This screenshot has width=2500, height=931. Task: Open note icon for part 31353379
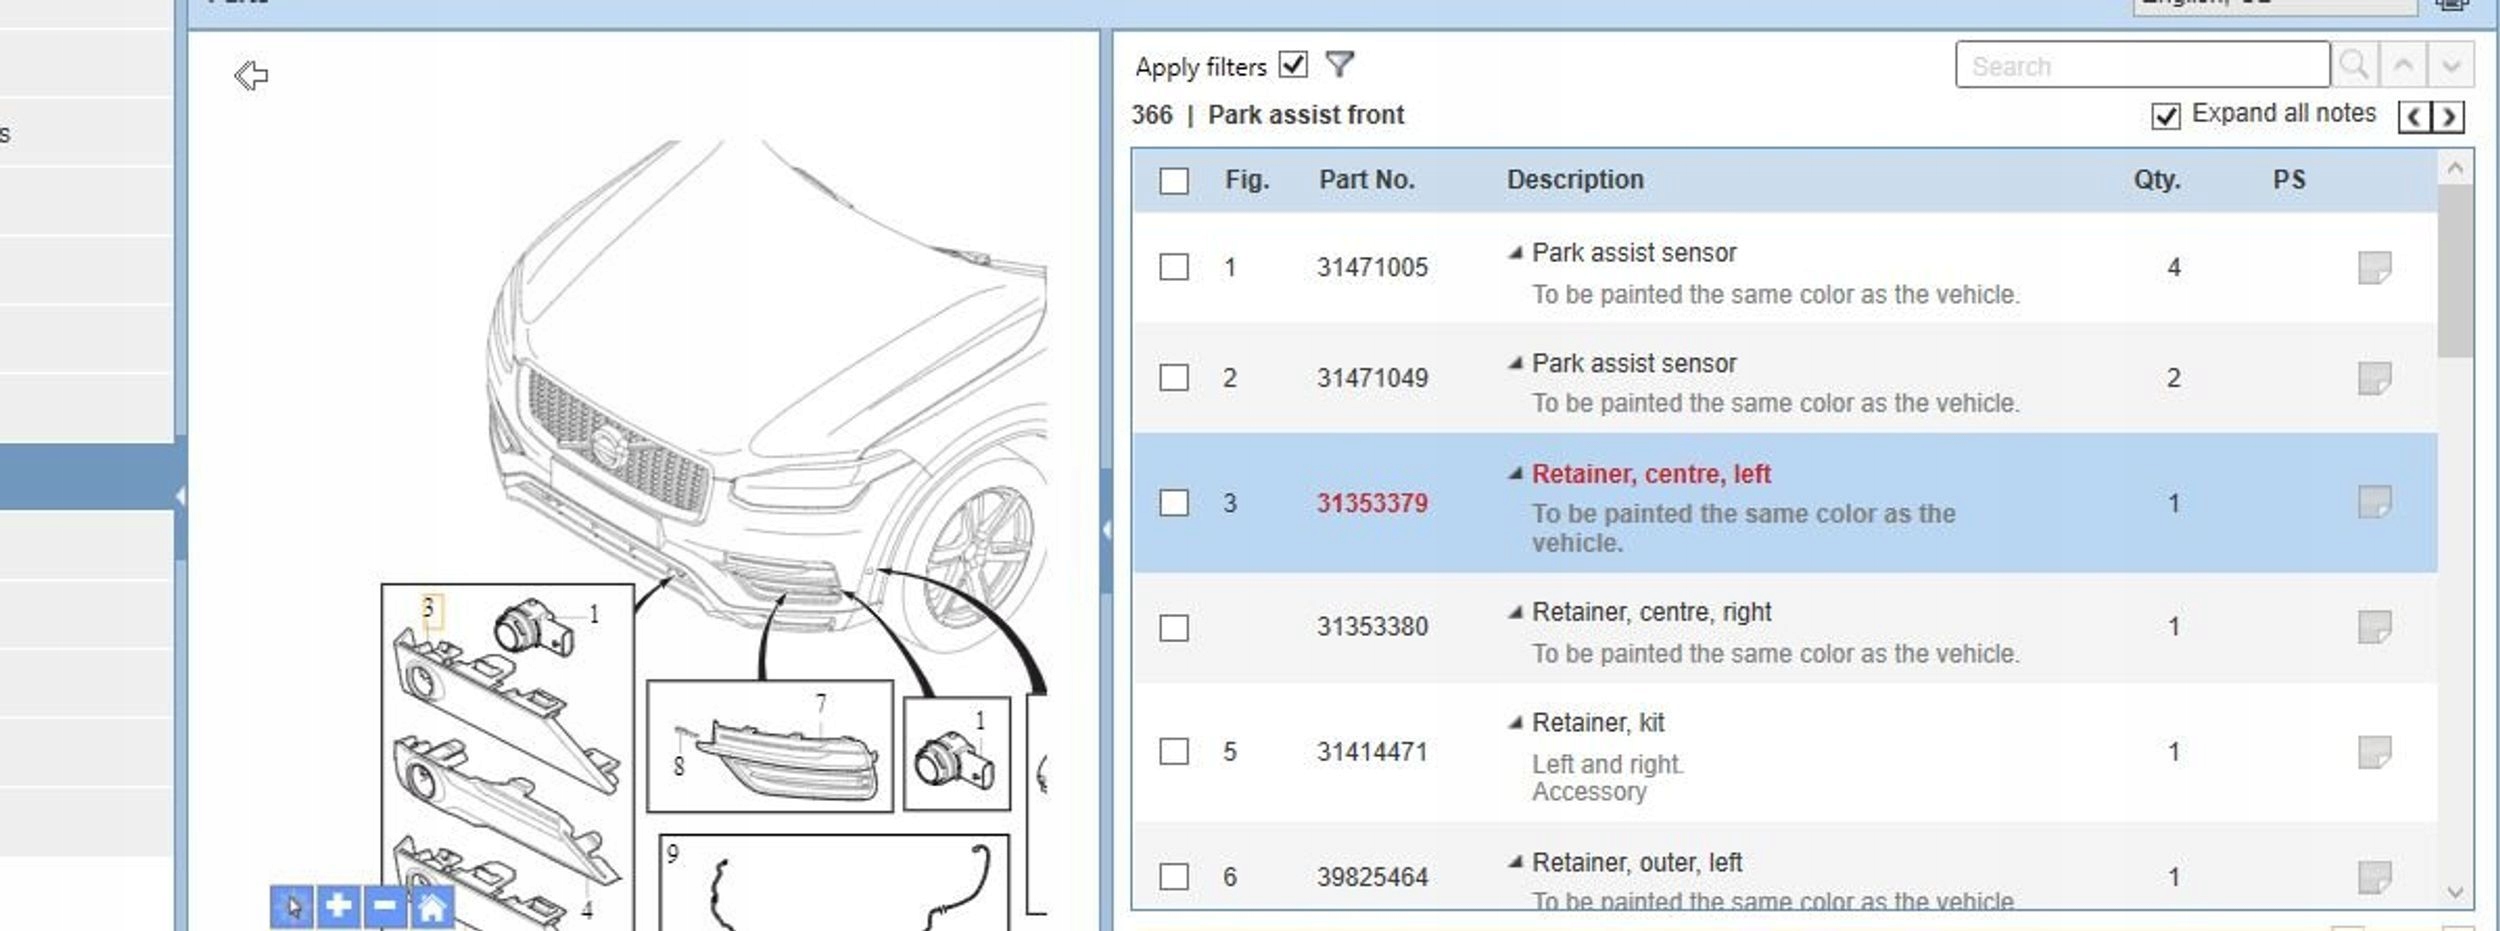[2374, 502]
